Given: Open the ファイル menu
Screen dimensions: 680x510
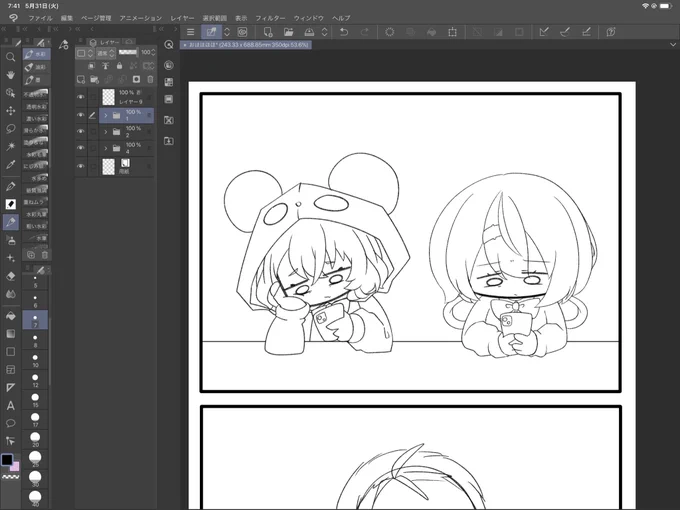Looking at the screenshot, I should [40, 18].
